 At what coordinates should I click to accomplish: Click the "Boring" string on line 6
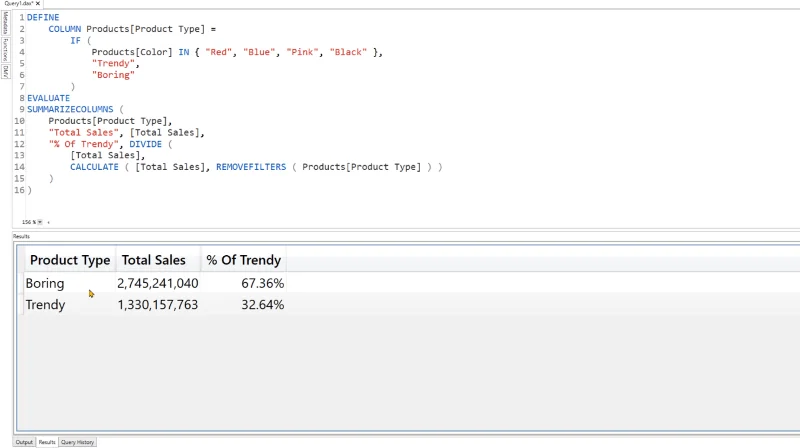(113, 75)
